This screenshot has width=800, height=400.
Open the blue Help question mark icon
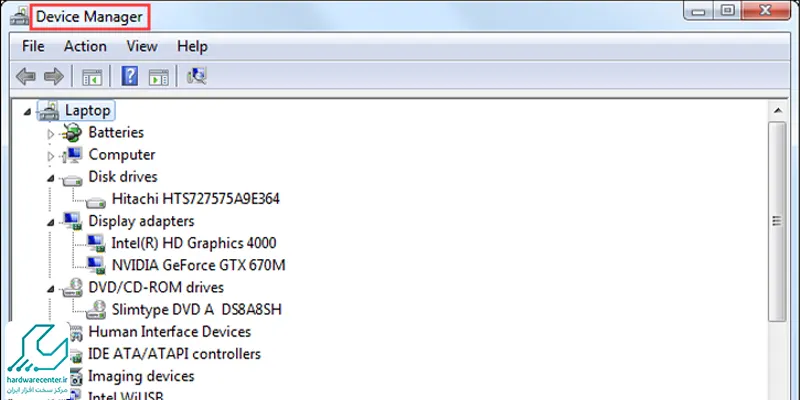pyautogui.click(x=130, y=77)
